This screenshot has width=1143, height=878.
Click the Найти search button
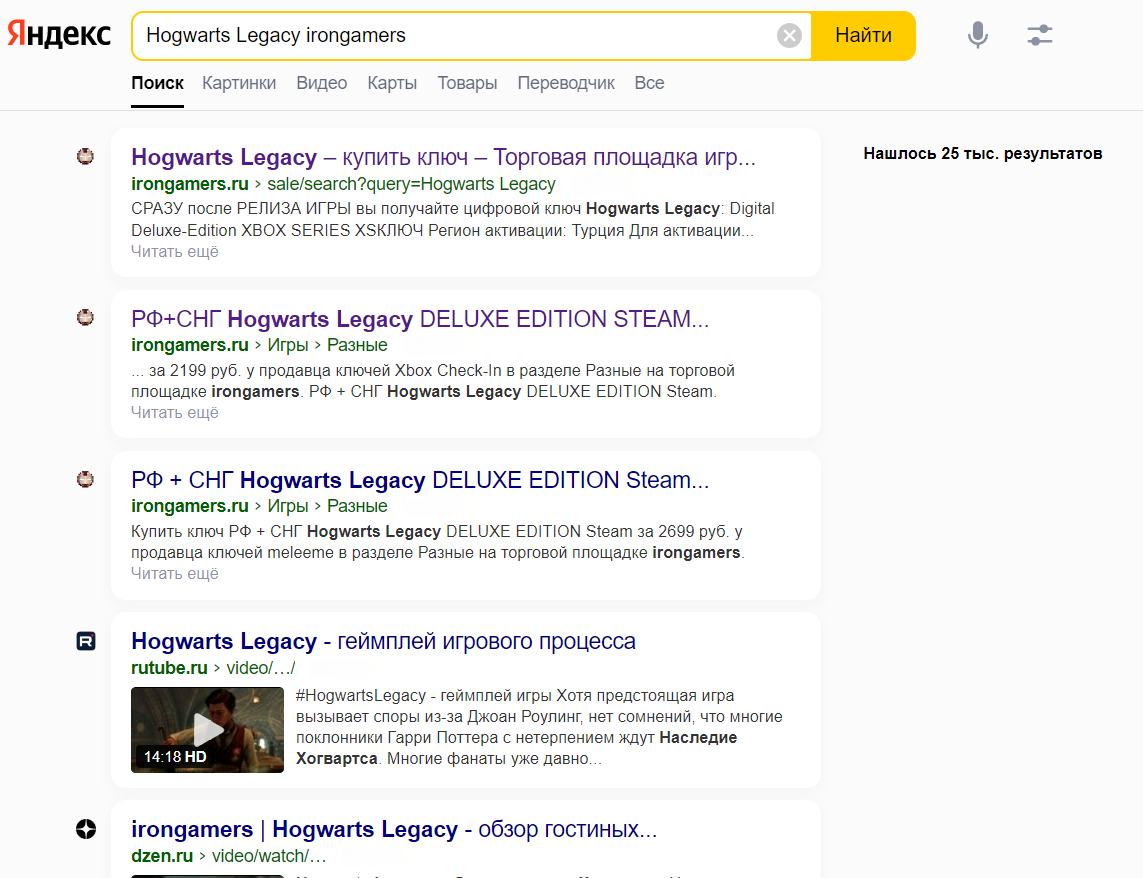point(863,36)
